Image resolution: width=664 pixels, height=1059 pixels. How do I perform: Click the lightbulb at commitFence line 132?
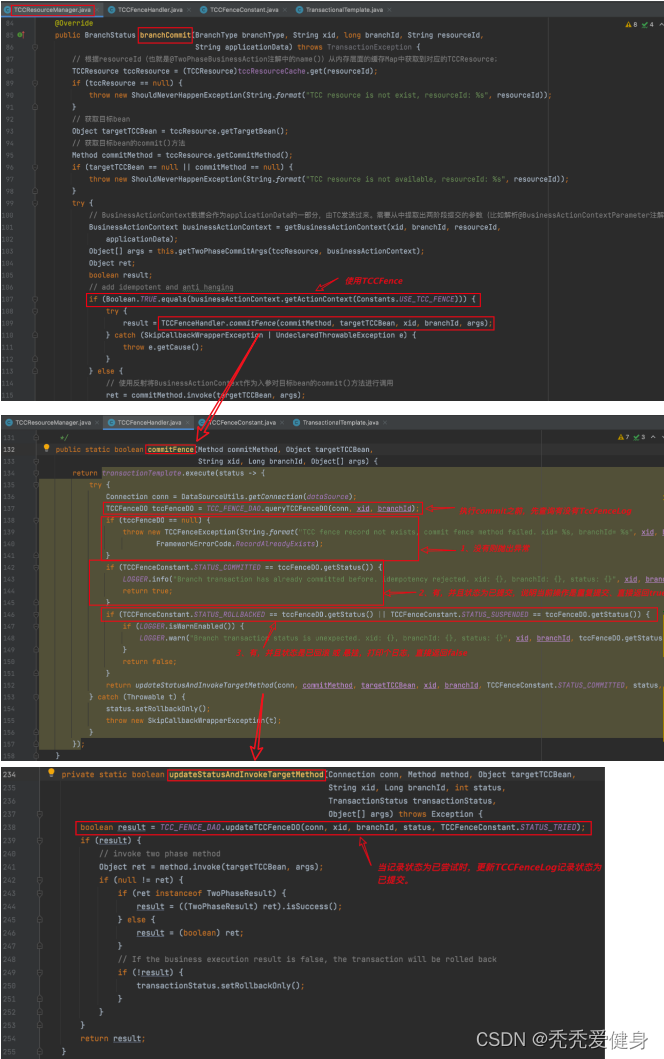tap(47, 448)
